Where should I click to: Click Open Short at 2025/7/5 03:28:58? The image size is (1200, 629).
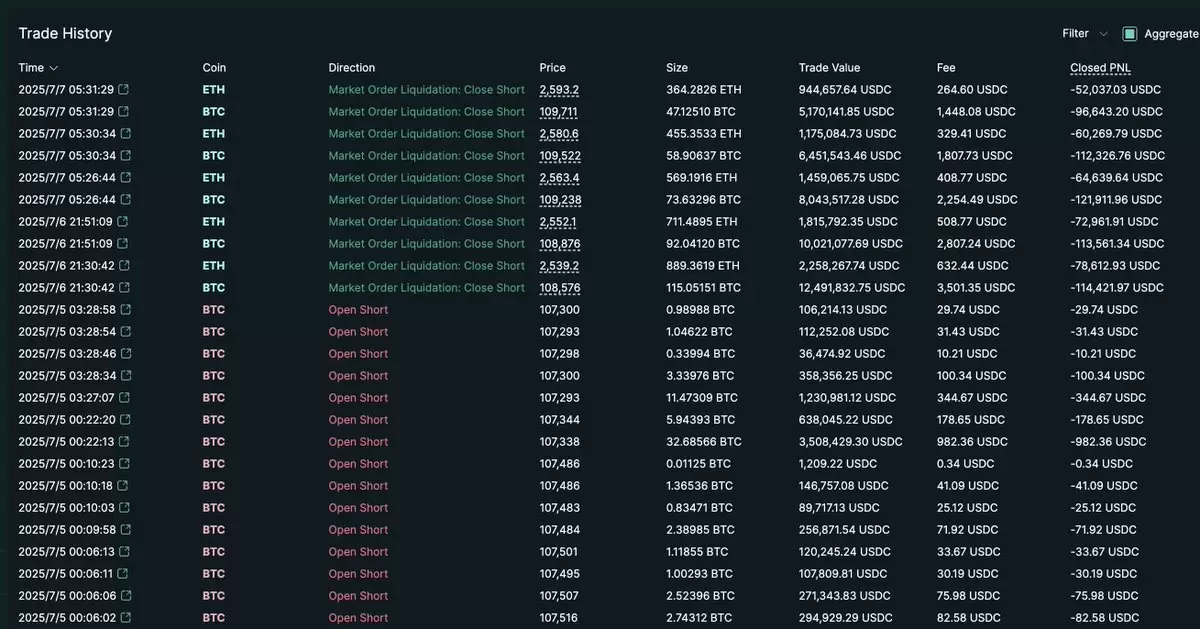[x=358, y=310]
